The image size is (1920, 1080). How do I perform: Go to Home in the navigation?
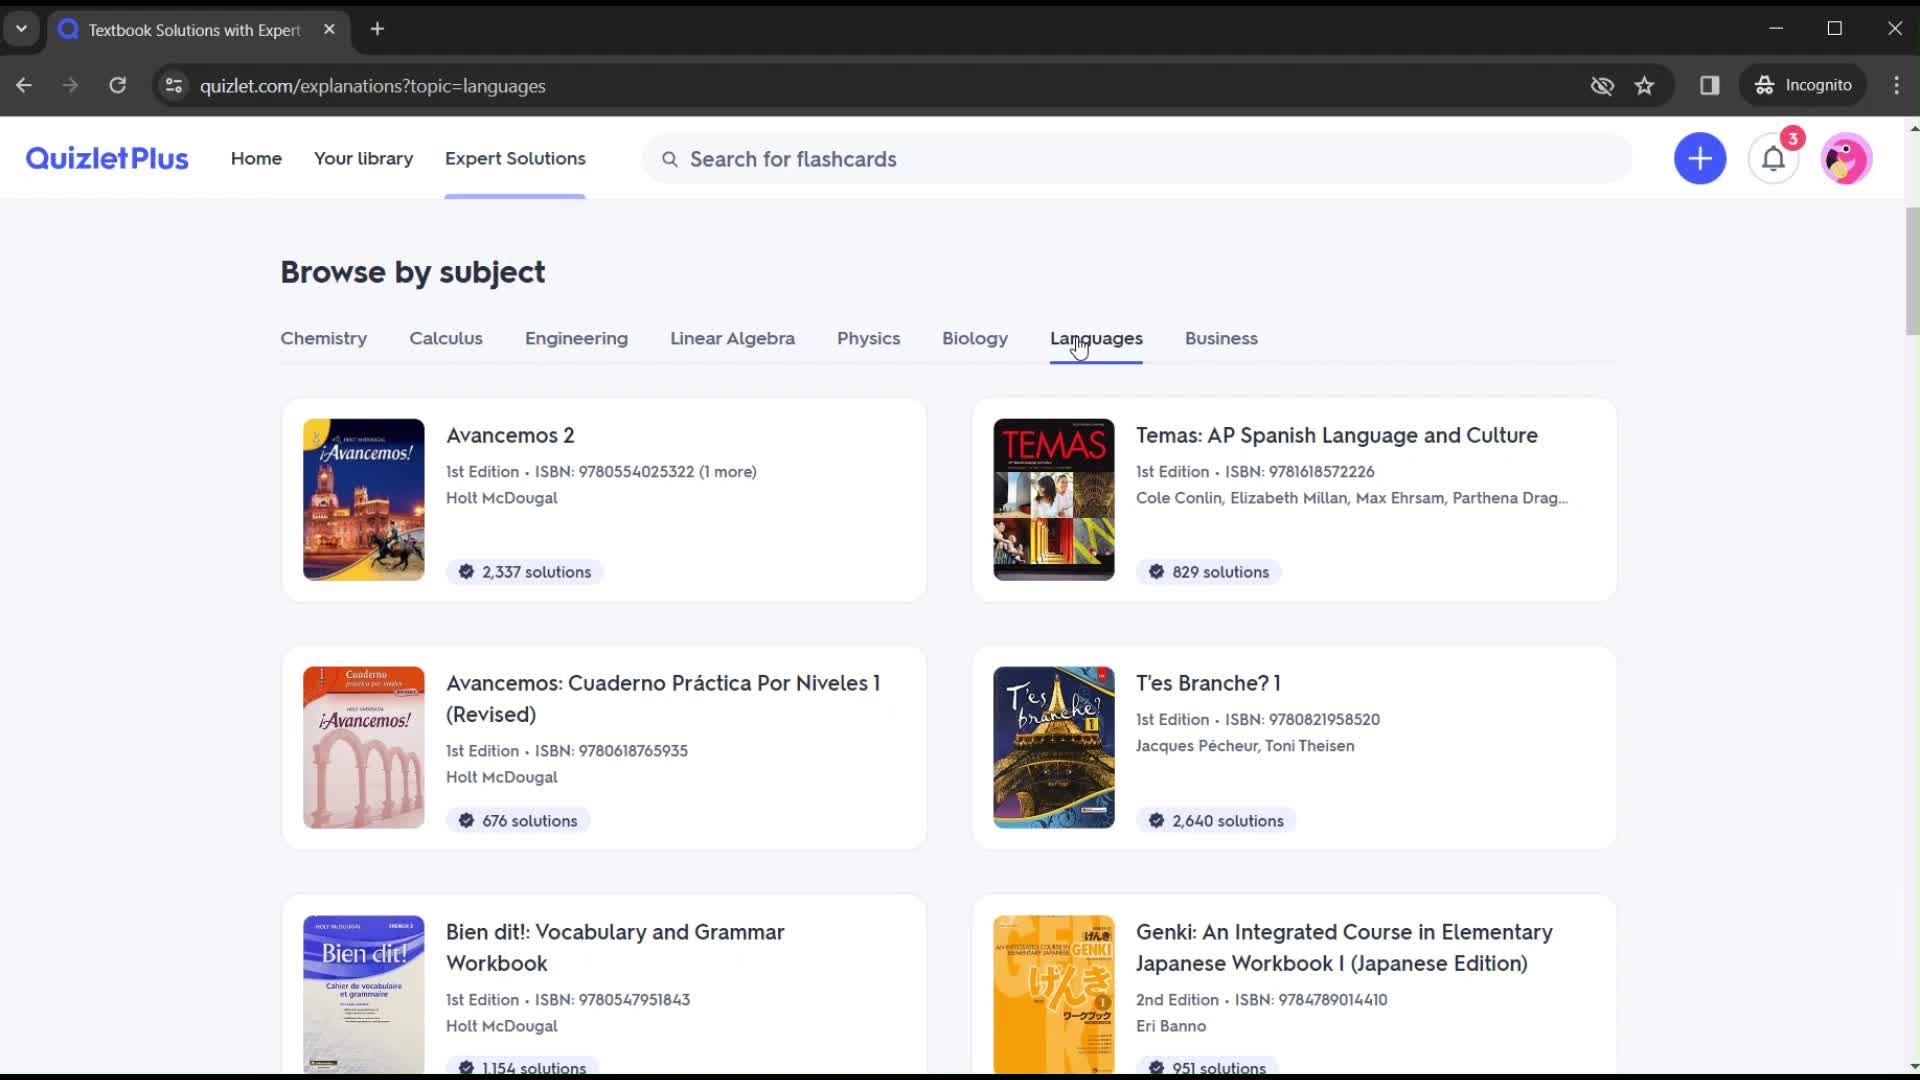point(256,158)
